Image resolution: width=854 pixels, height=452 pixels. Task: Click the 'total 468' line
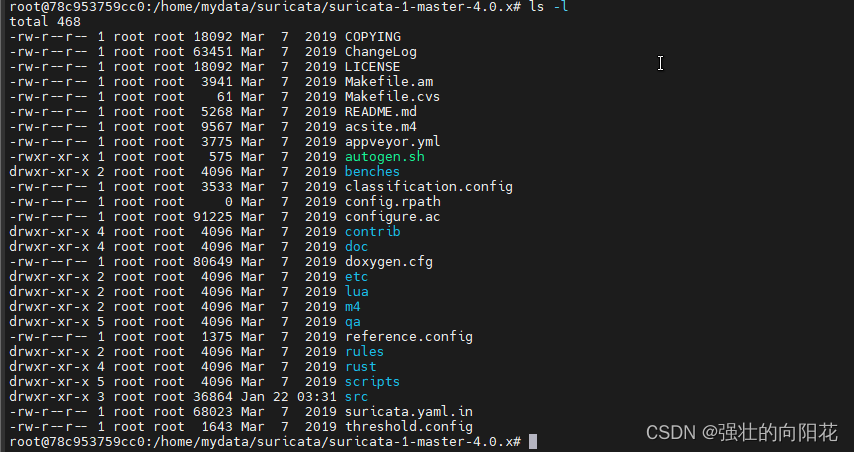45,22
